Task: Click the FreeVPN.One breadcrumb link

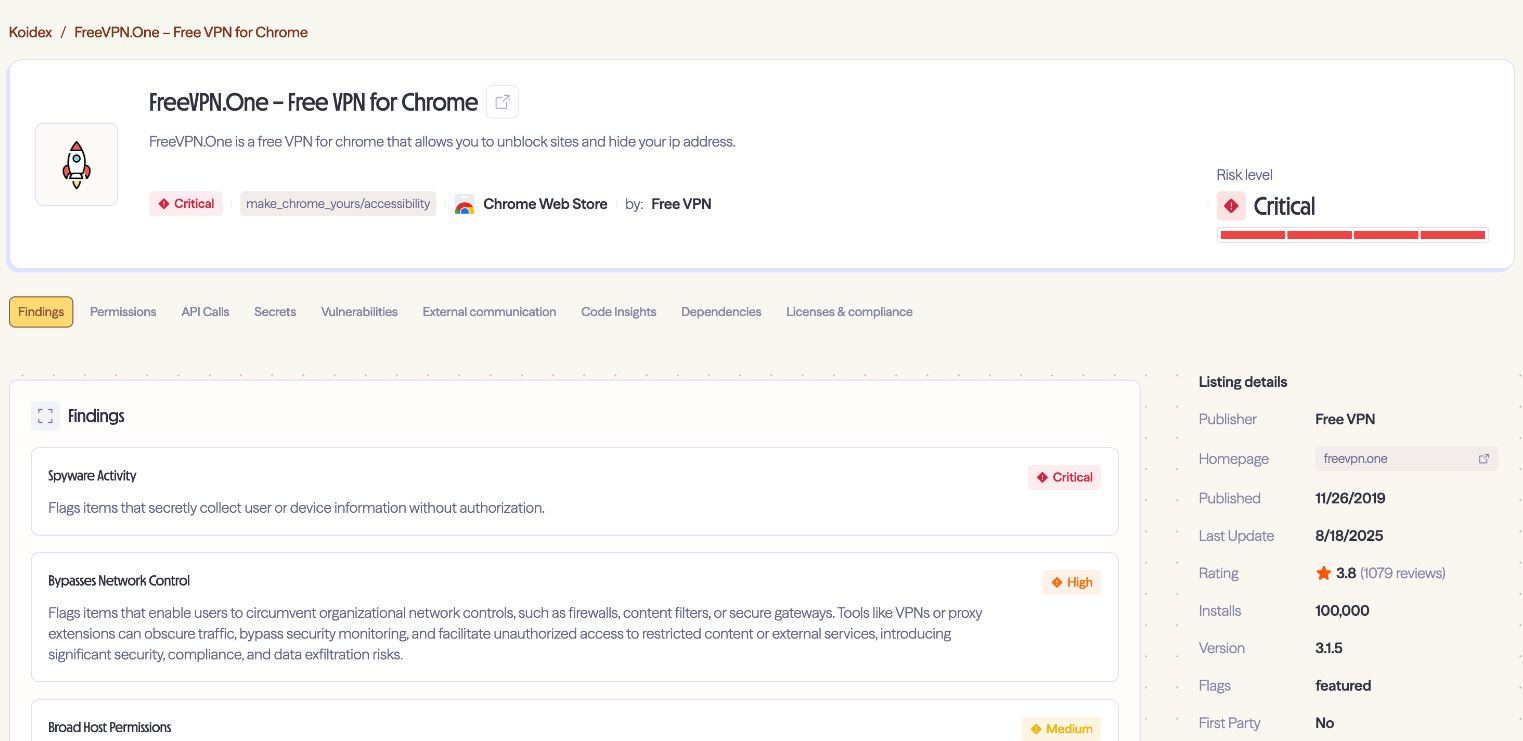Action: point(191,32)
